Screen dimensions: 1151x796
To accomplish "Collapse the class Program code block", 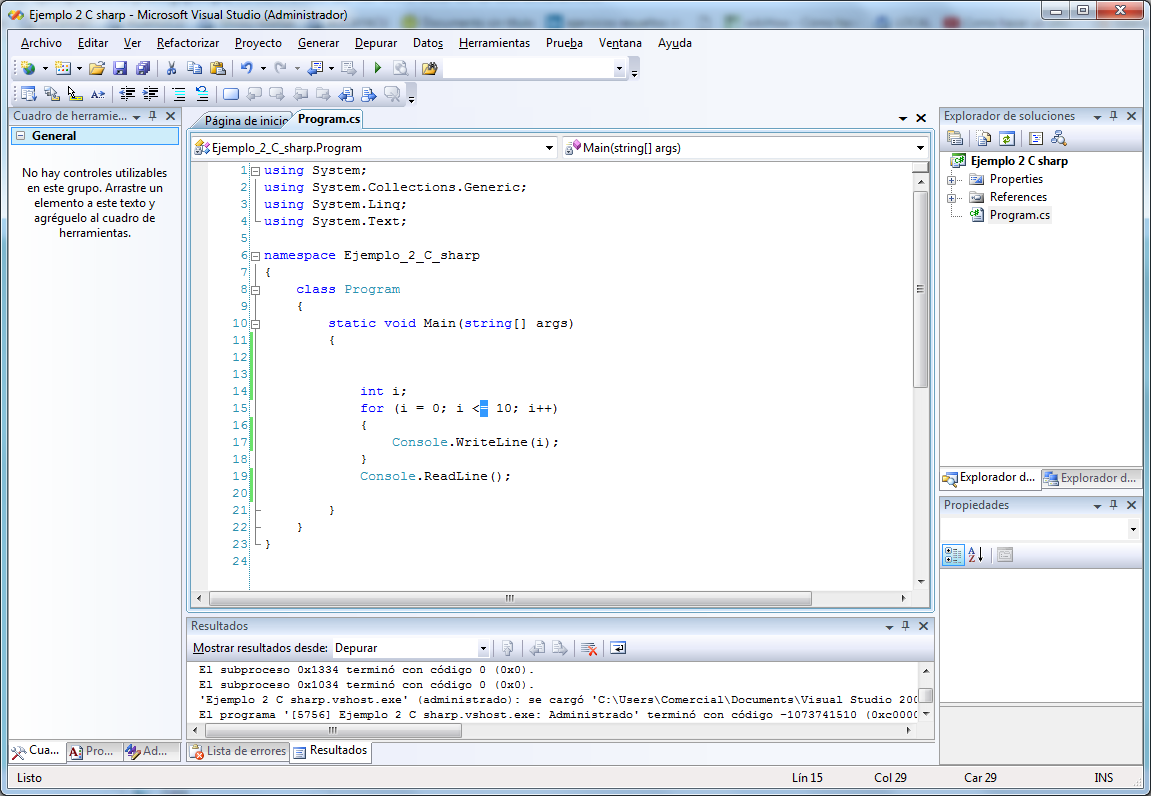I will pyautogui.click(x=255, y=290).
